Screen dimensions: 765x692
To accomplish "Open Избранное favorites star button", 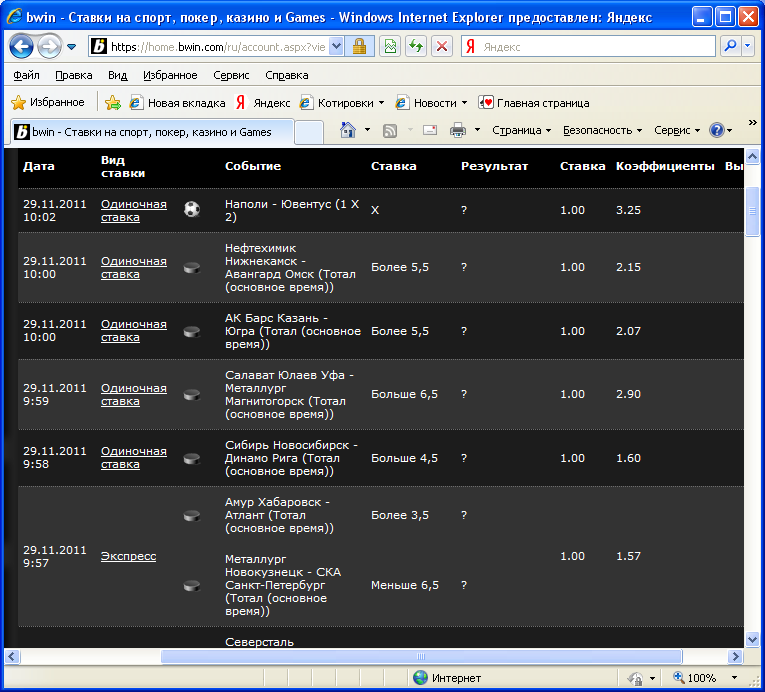I will [x=48, y=102].
